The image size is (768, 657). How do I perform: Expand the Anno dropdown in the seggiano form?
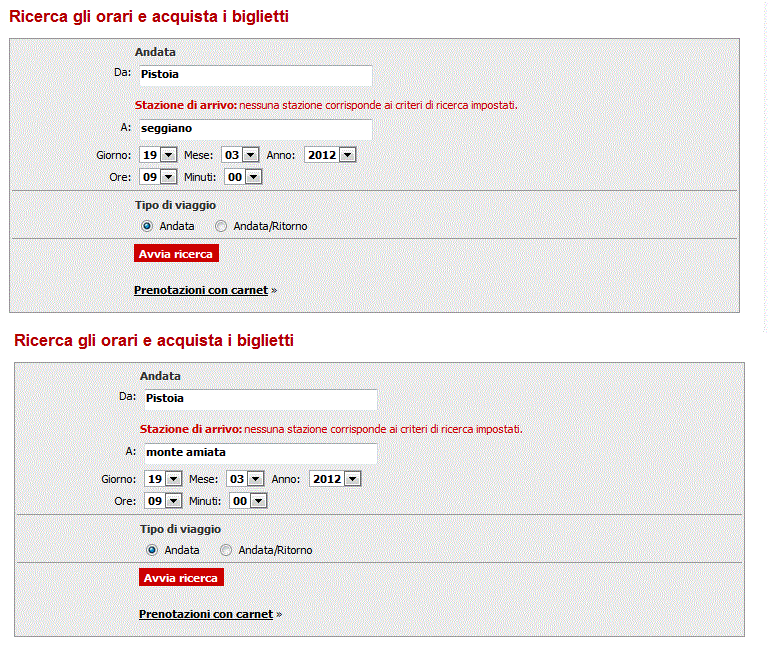330,155
